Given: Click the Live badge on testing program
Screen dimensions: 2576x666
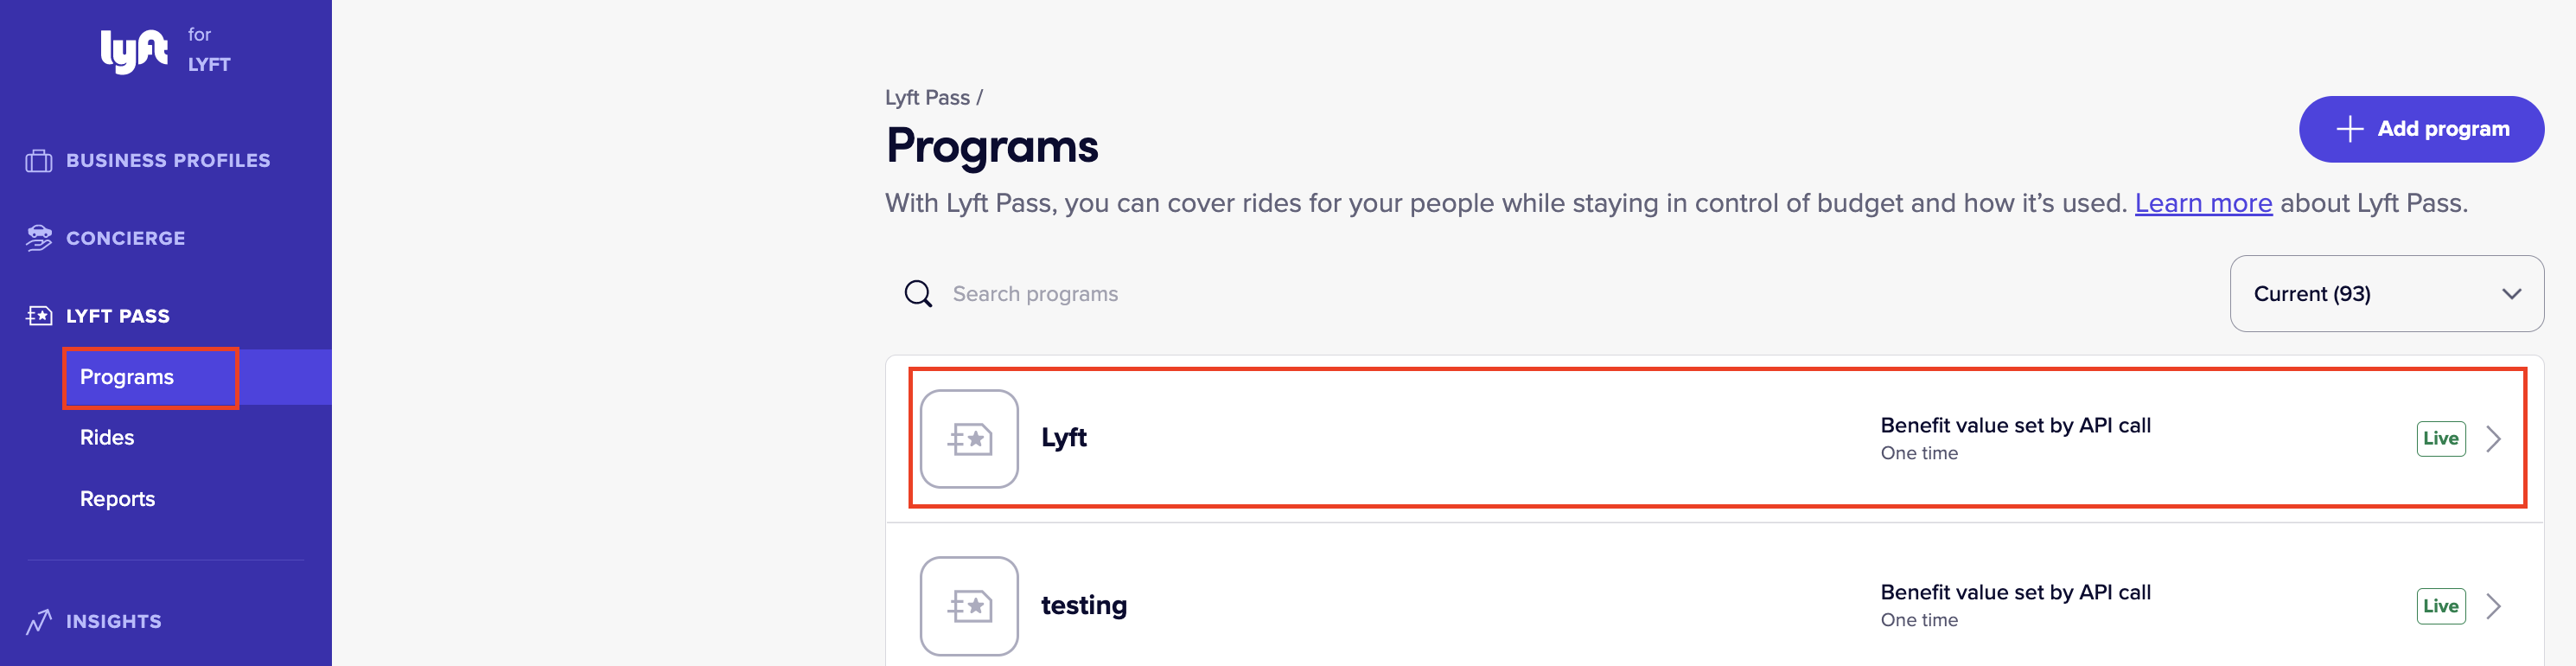Looking at the screenshot, I should (2440, 606).
